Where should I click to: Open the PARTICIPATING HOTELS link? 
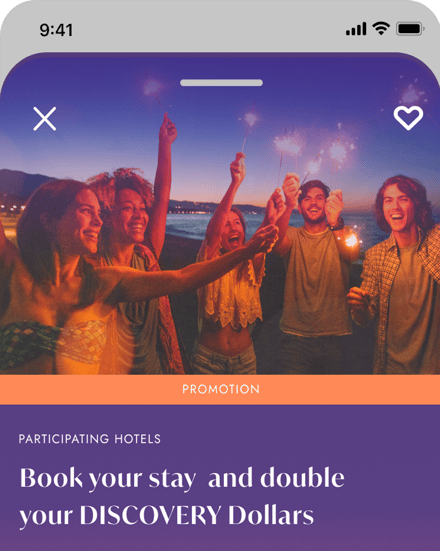[x=90, y=439]
